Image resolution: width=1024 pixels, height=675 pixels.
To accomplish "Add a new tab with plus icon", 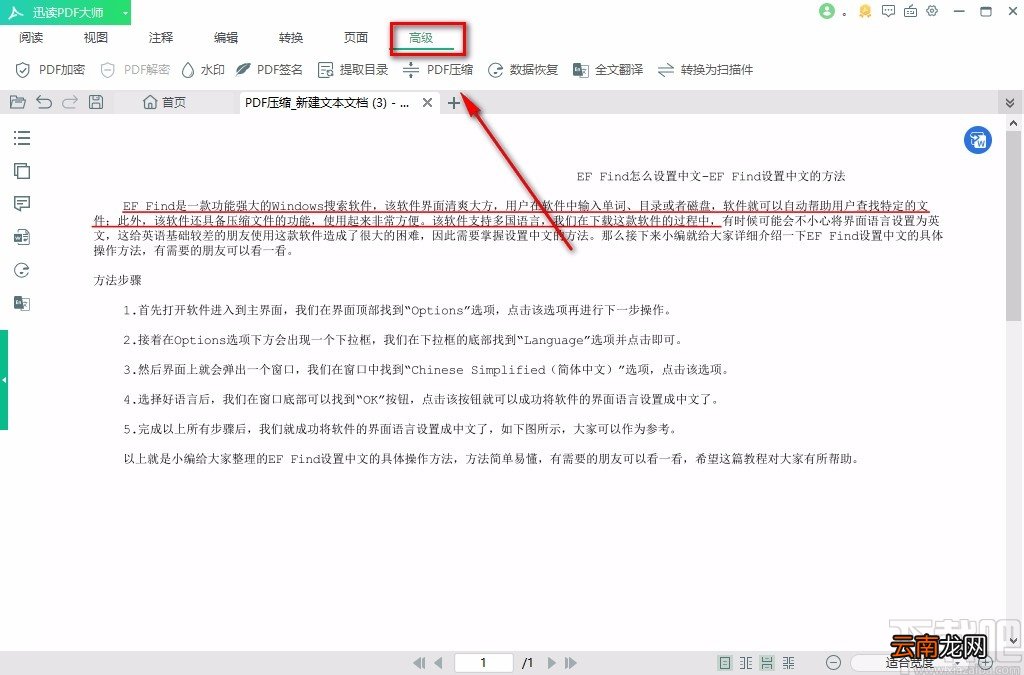I will tap(454, 102).
